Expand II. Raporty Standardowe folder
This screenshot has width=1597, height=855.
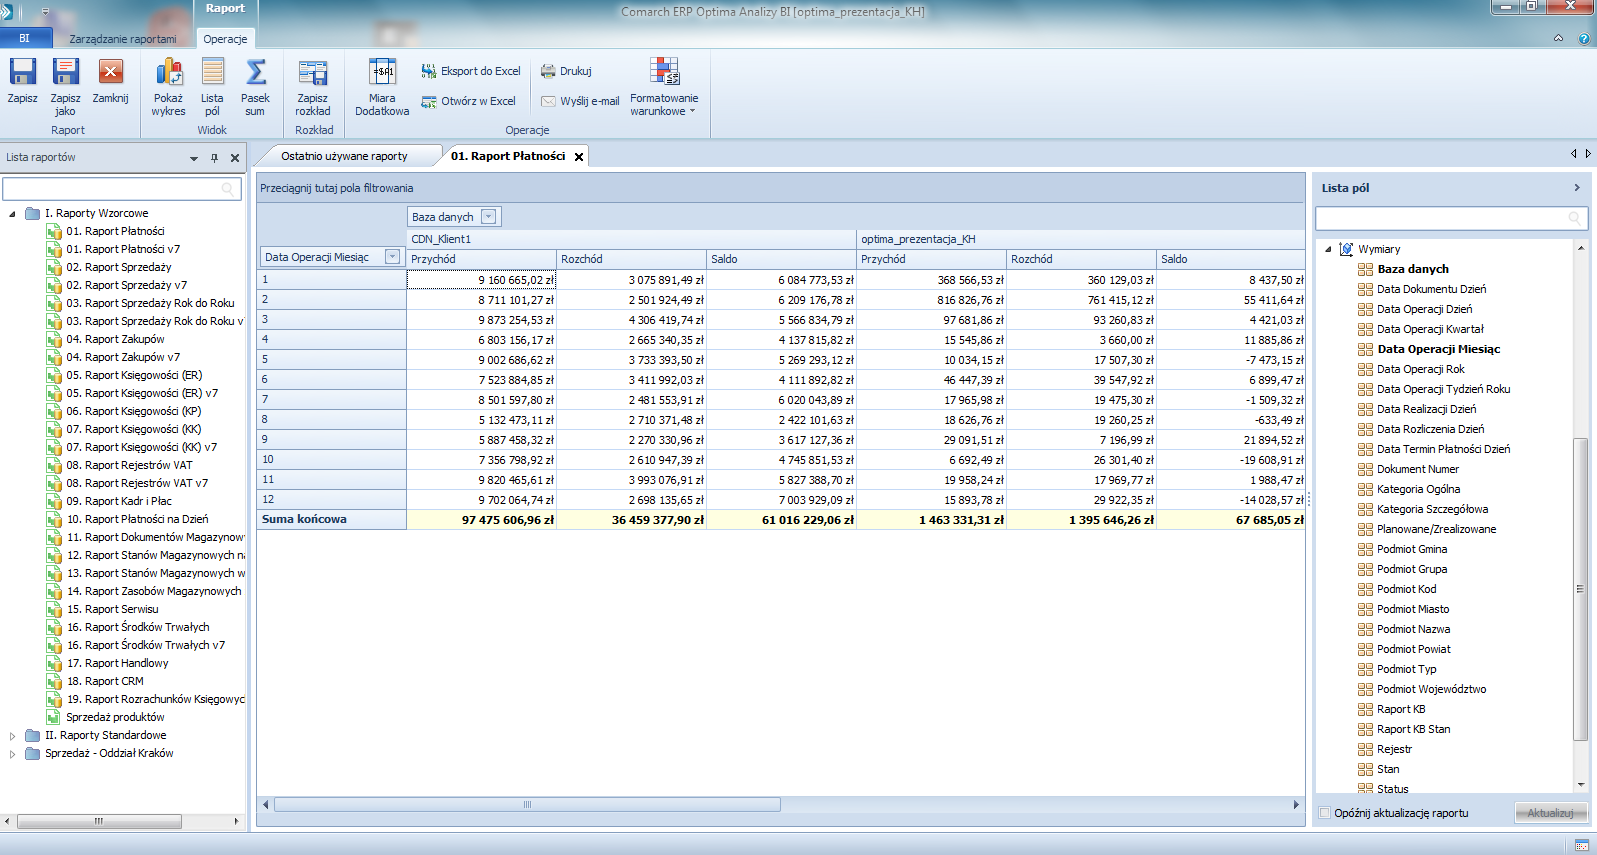pos(12,736)
